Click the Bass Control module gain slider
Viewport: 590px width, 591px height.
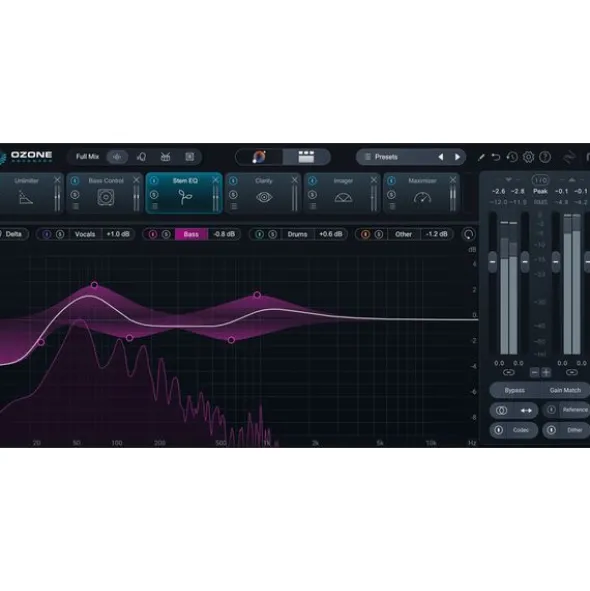click(136, 198)
